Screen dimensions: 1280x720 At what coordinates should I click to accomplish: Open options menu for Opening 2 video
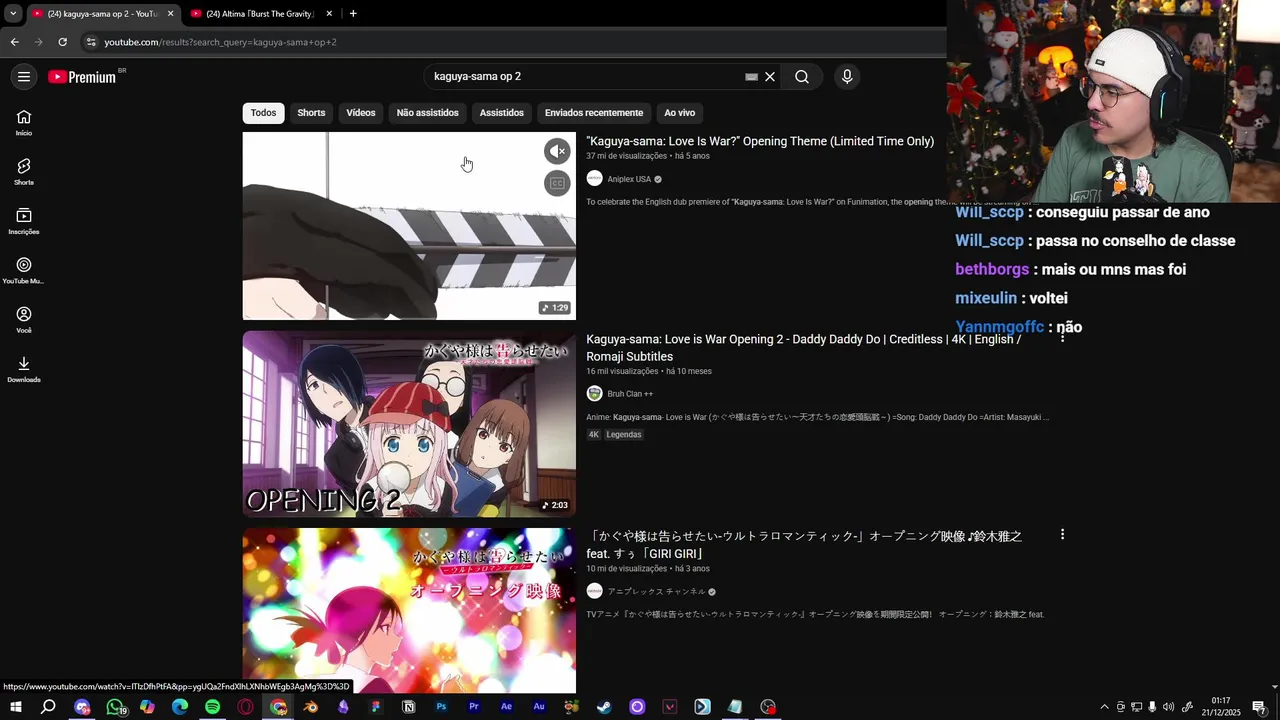coord(1062,339)
